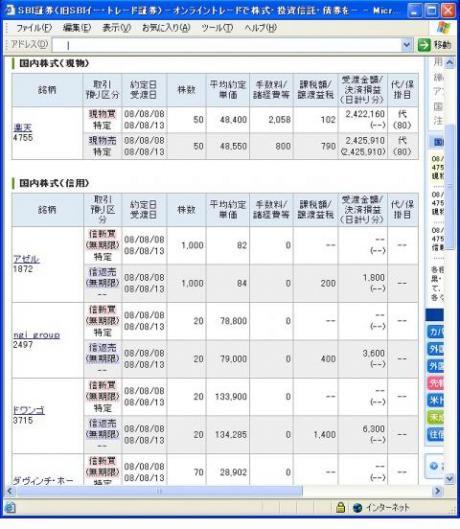Image resolution: width=460 pixels, height=529 pixels.
Task: Click the 国内株式(現物) section heading
Action: point(54,63)
